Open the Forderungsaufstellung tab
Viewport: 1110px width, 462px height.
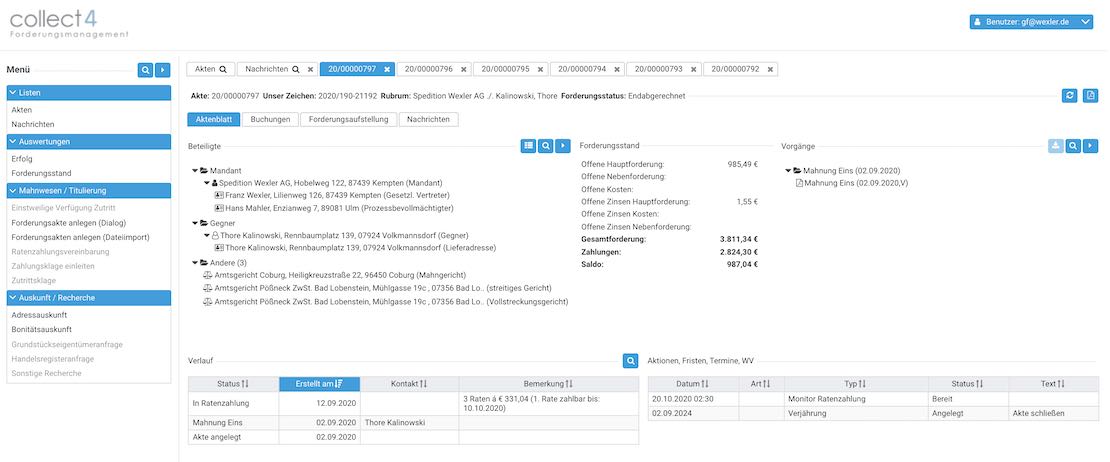(348, 119)
